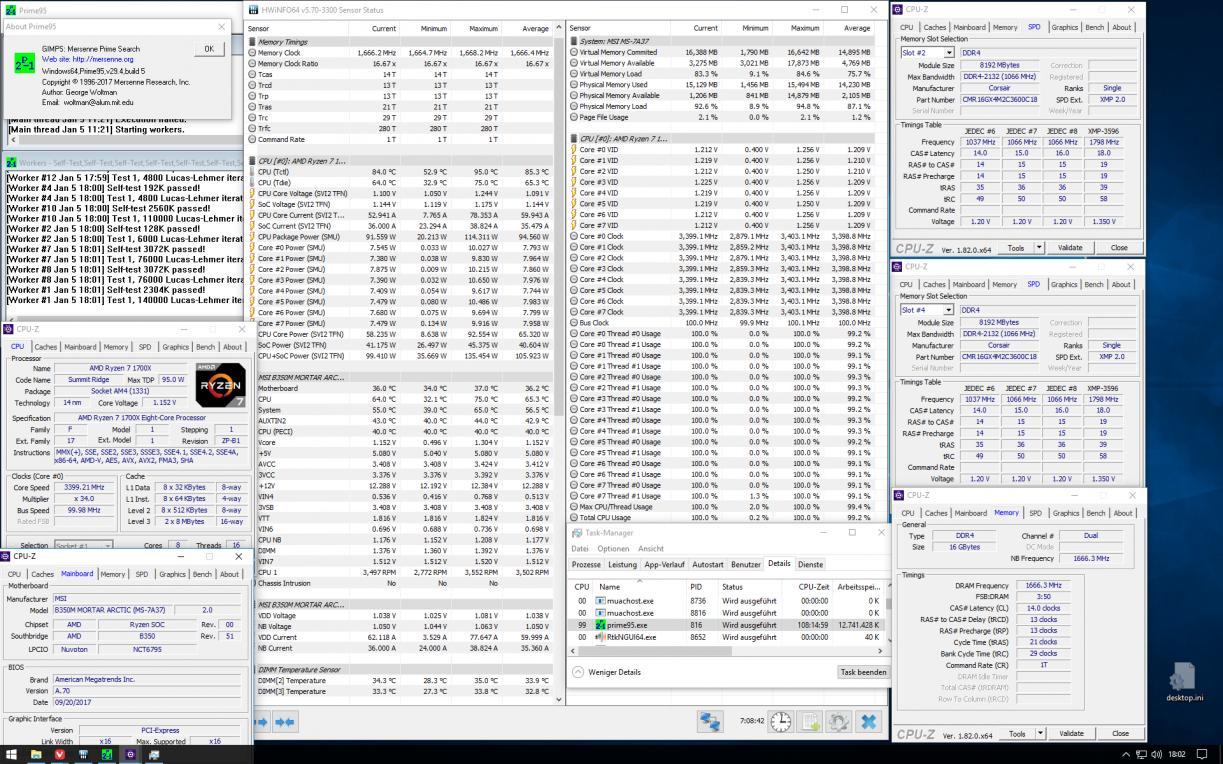Viewport: 1223px width, 764px height.
Task: Open HWiNFO network remote monitoring icon
Action: tap(710, 721)
